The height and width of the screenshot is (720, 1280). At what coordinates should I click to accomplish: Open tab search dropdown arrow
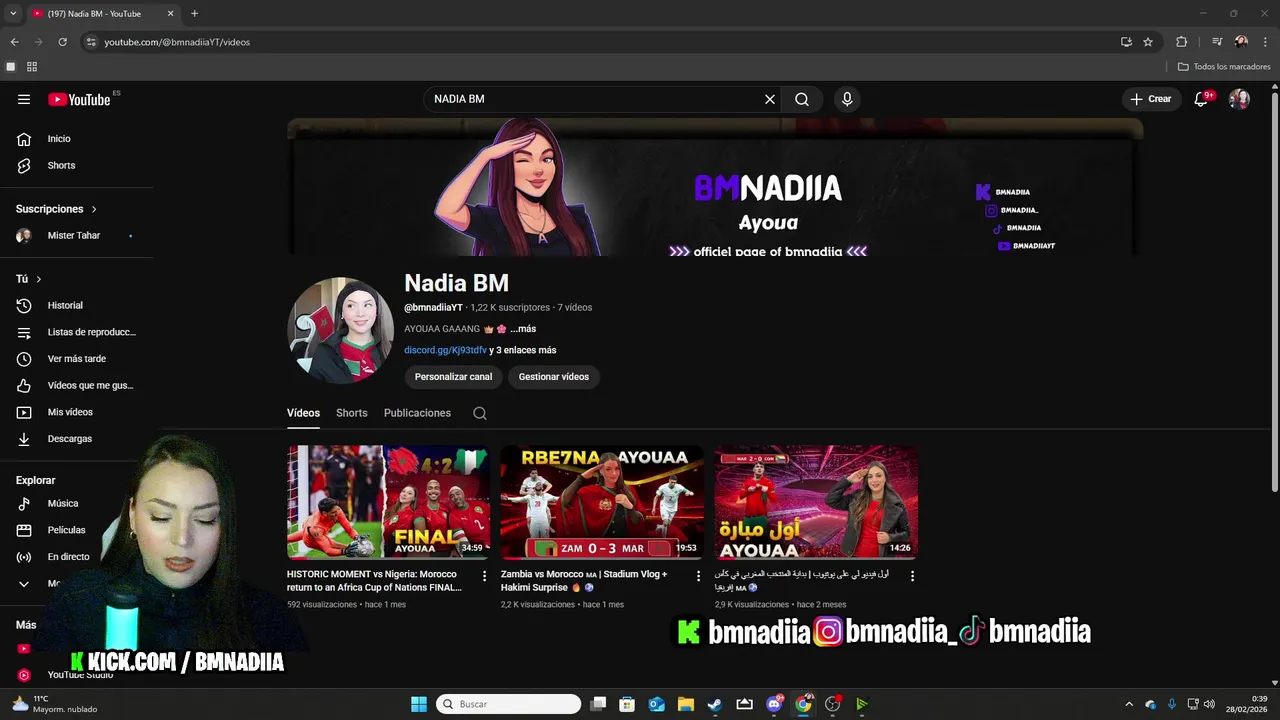point(13,13)
